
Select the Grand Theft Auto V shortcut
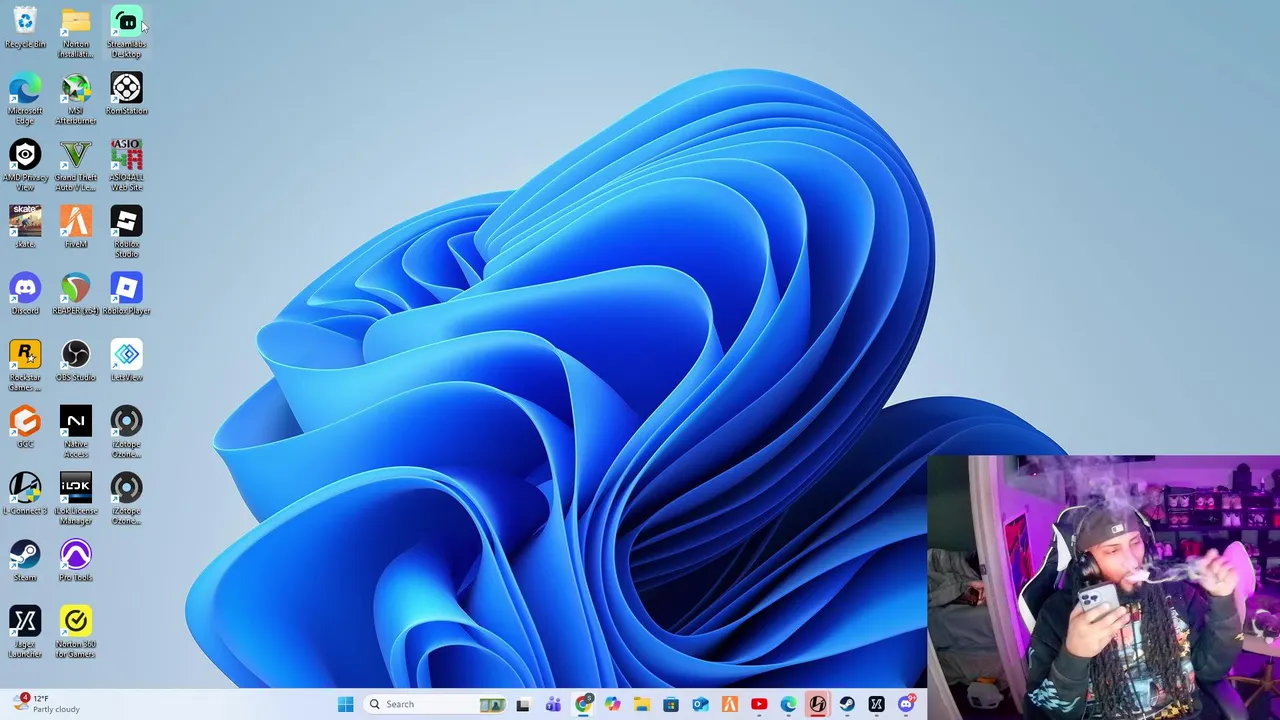point(76,165)
